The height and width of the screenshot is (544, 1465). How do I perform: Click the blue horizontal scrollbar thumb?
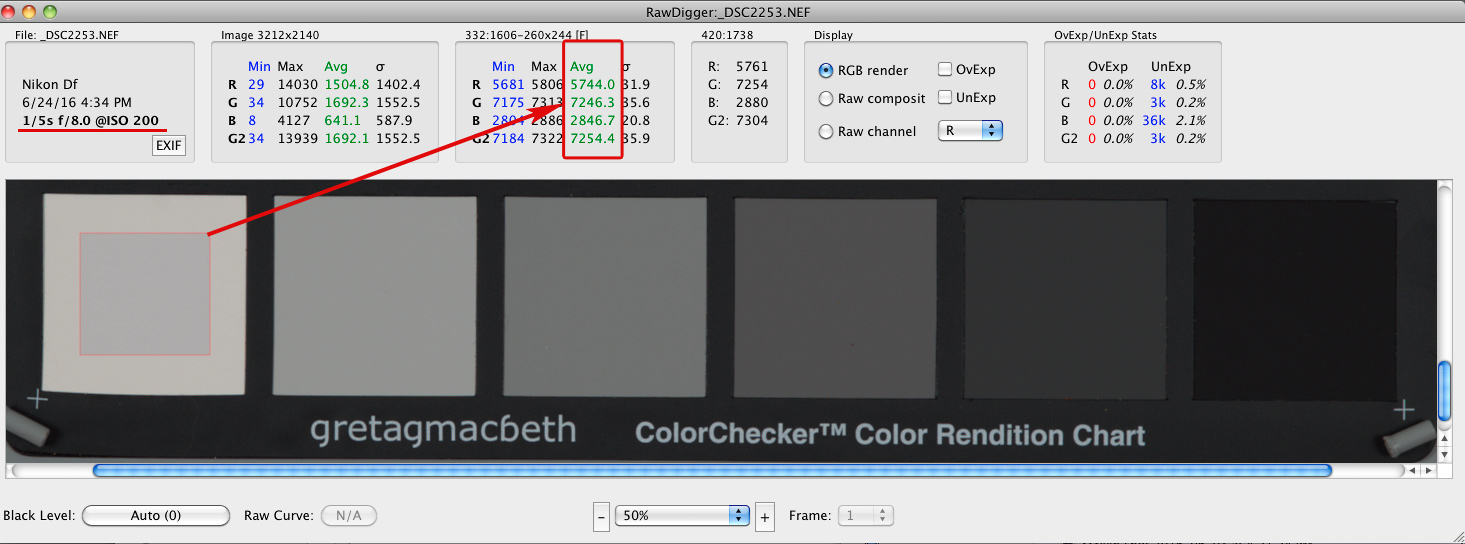tap(711, 471)
